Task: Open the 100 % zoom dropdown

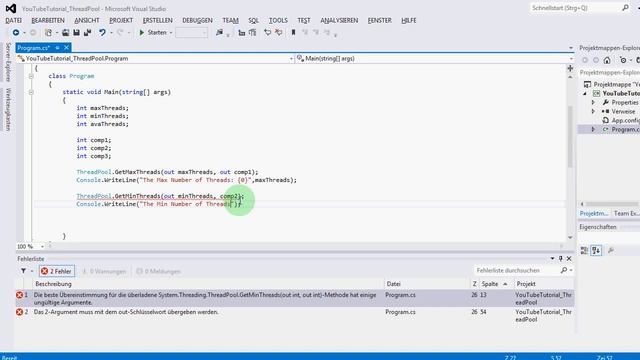Action: [42, 247]
